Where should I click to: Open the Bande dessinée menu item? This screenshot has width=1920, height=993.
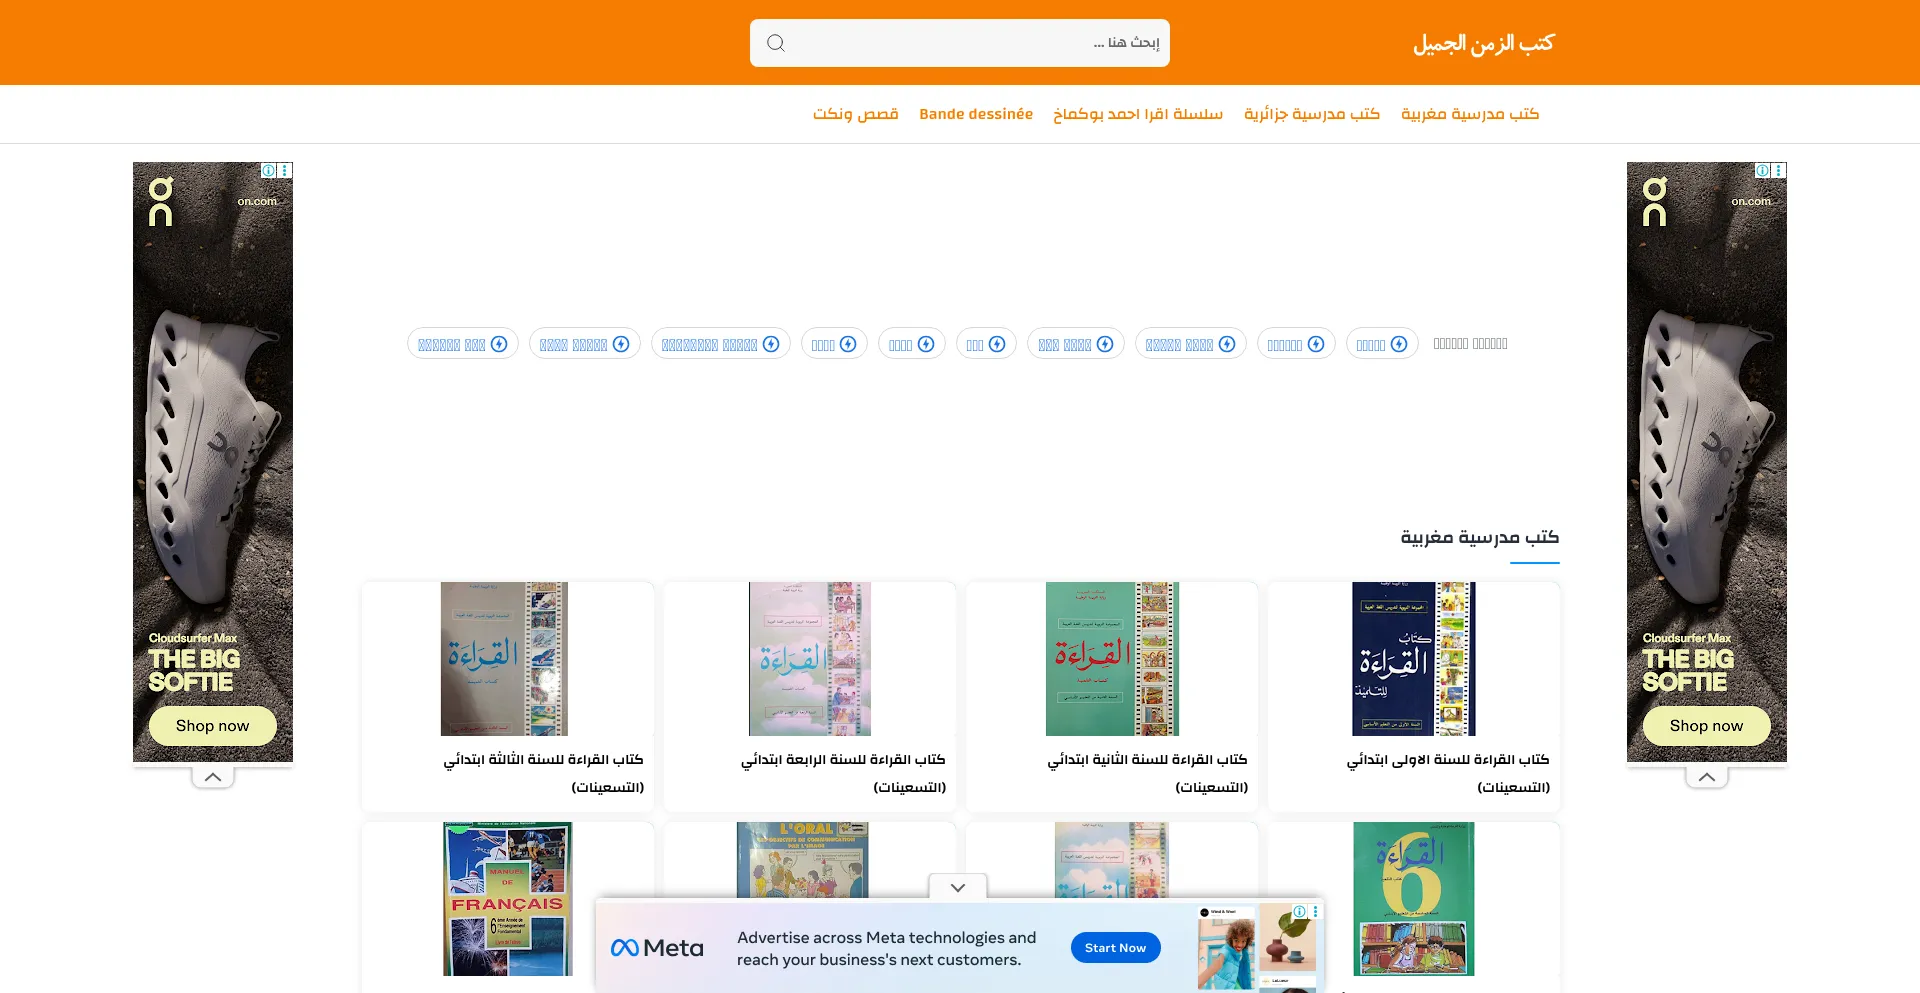click(976, 114)
